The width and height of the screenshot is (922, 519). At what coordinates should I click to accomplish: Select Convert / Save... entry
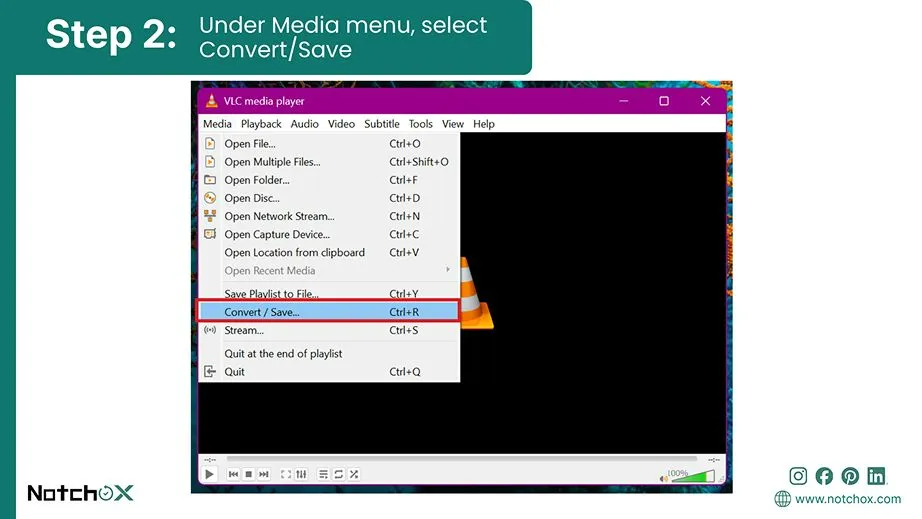pos(328,312)
